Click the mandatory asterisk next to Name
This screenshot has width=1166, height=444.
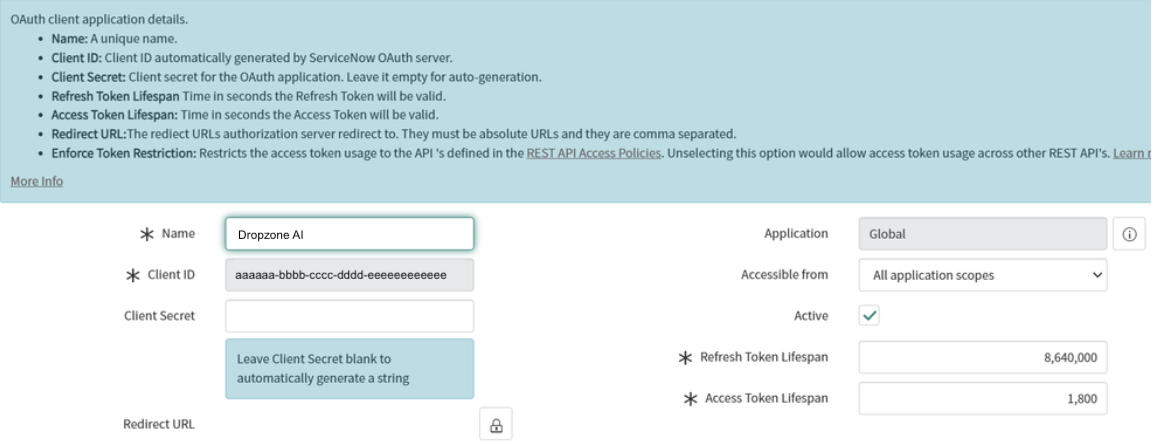pos(146,234)
